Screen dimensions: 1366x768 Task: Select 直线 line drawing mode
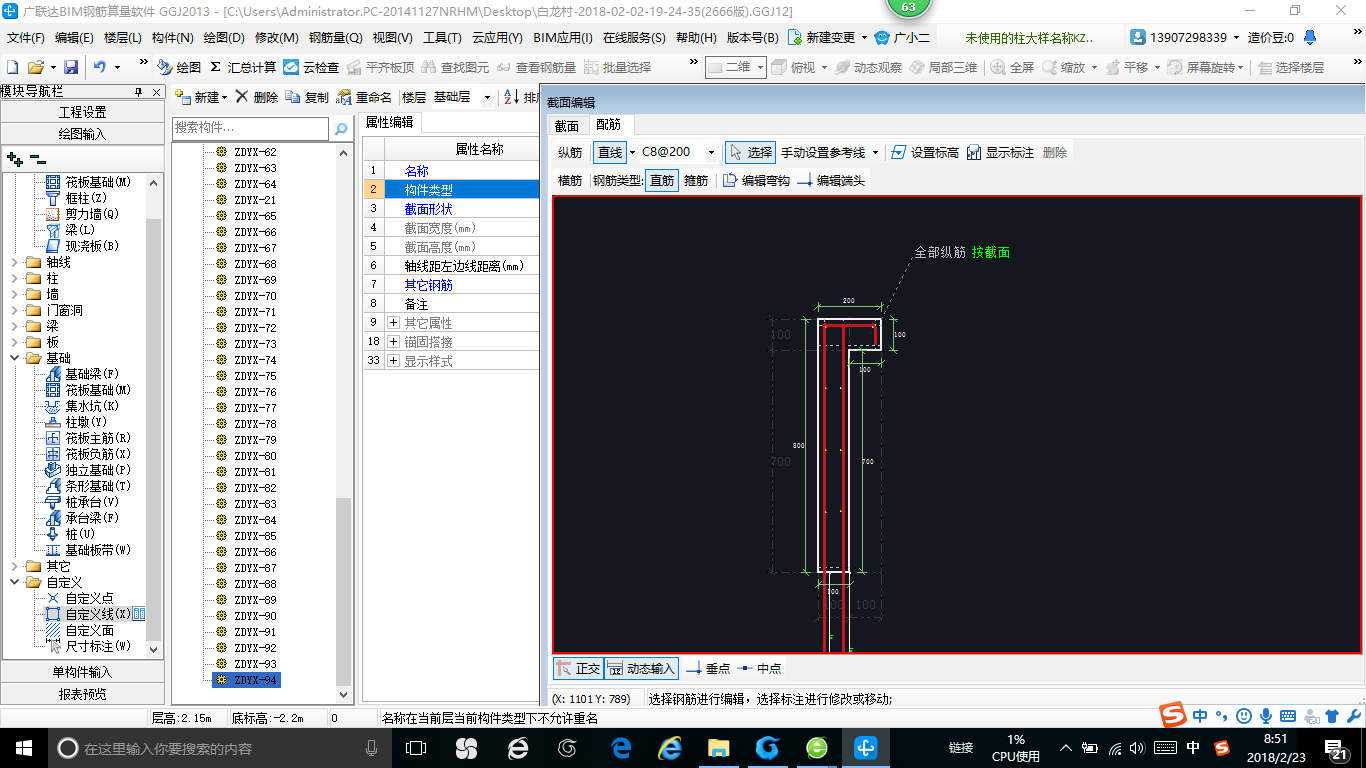click(x=610, y=152)
